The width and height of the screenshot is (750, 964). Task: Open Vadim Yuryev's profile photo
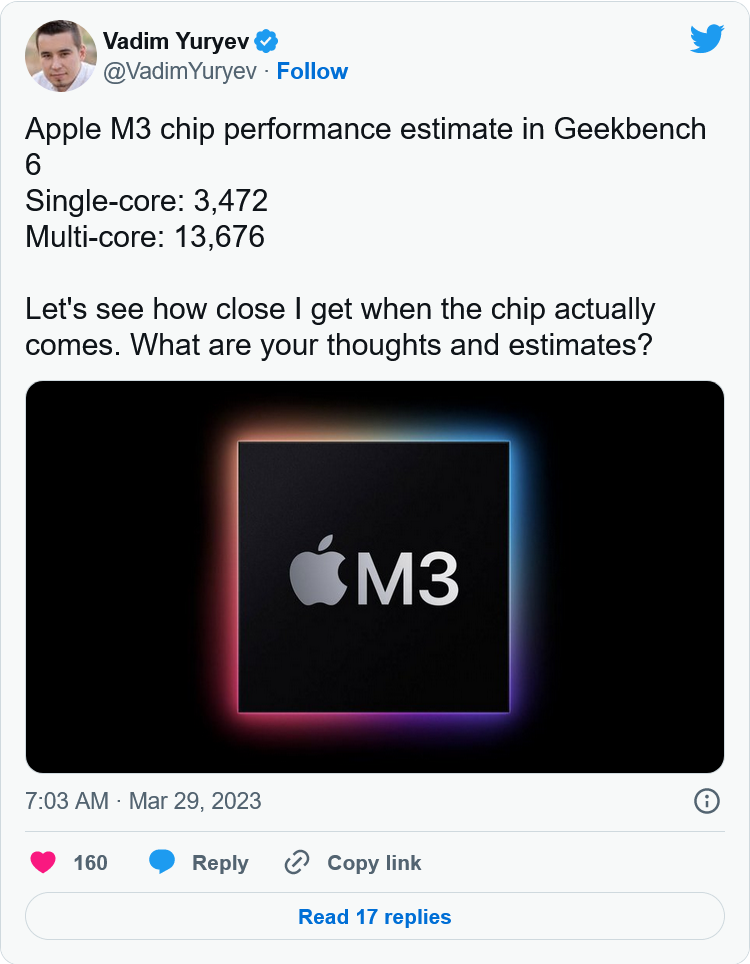click(61, 56)
